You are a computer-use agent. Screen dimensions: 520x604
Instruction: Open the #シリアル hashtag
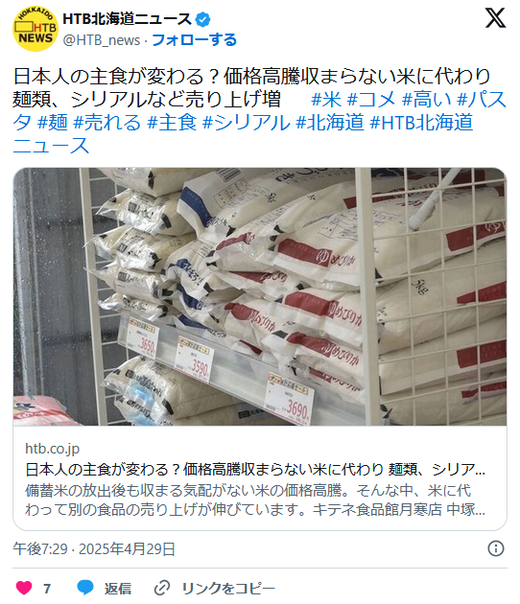click(246, 122)
